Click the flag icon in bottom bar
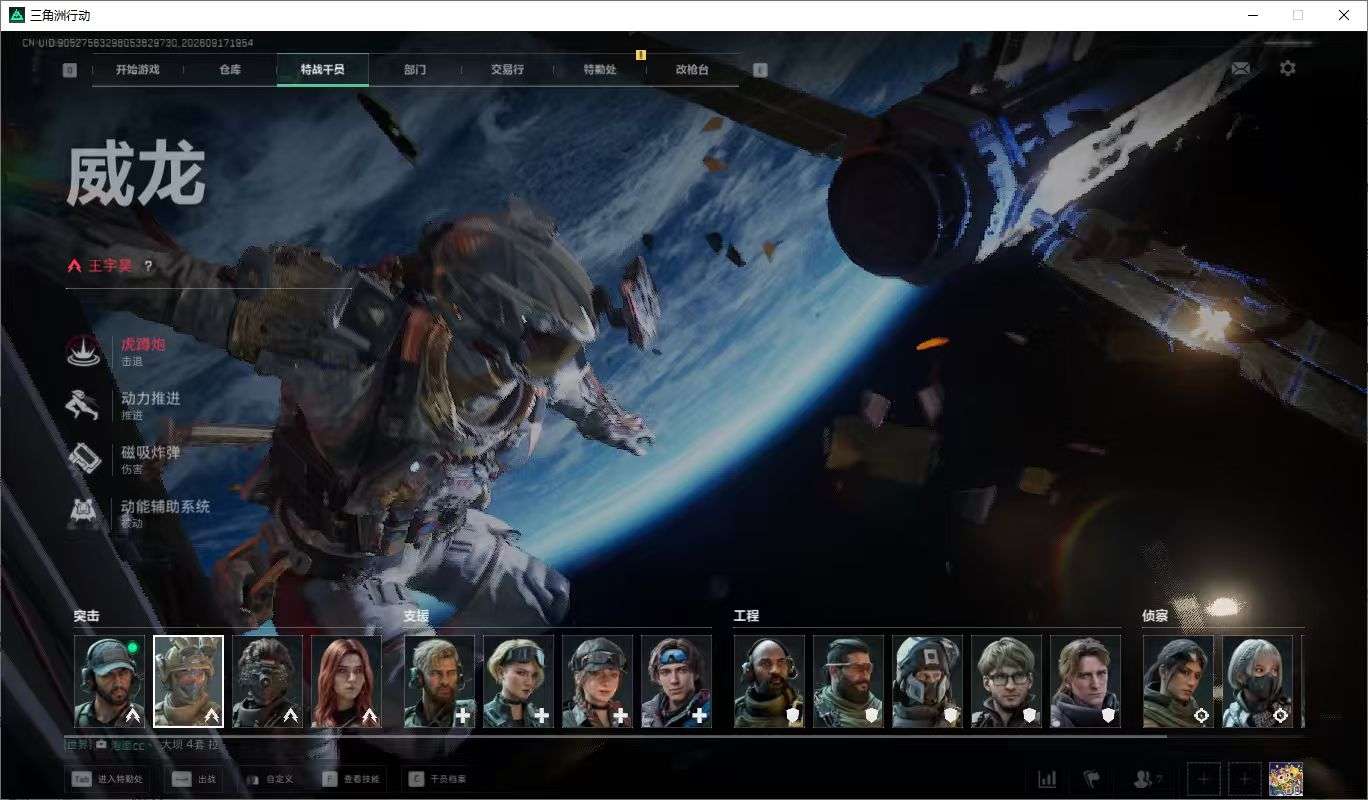This screenshot has width=1368, height=800. (x=1092, y=779)
